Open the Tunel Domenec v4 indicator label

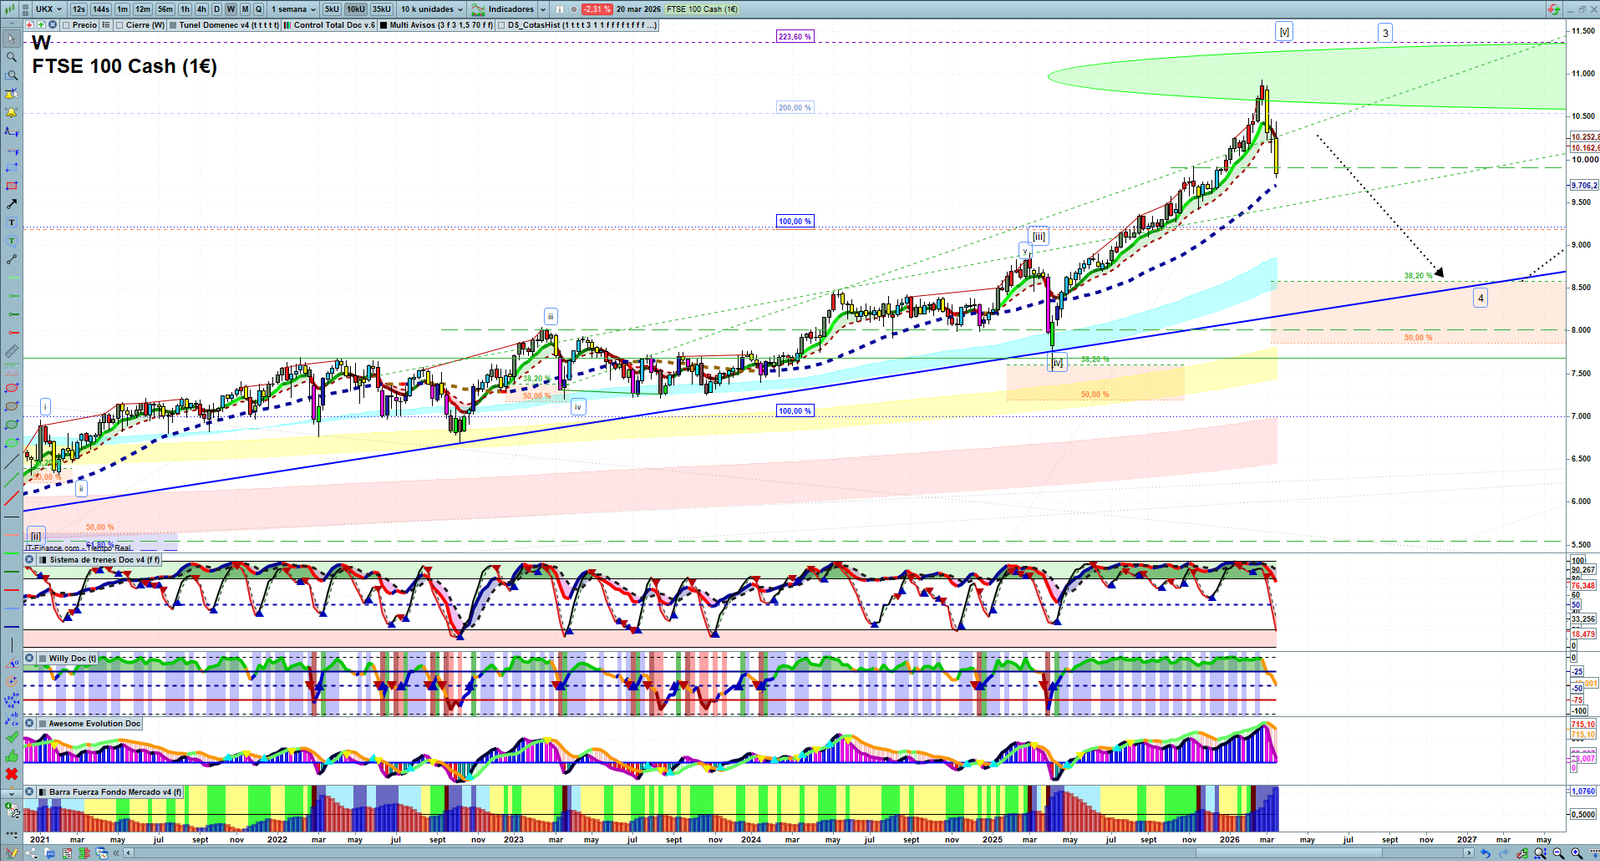point(229,25)
